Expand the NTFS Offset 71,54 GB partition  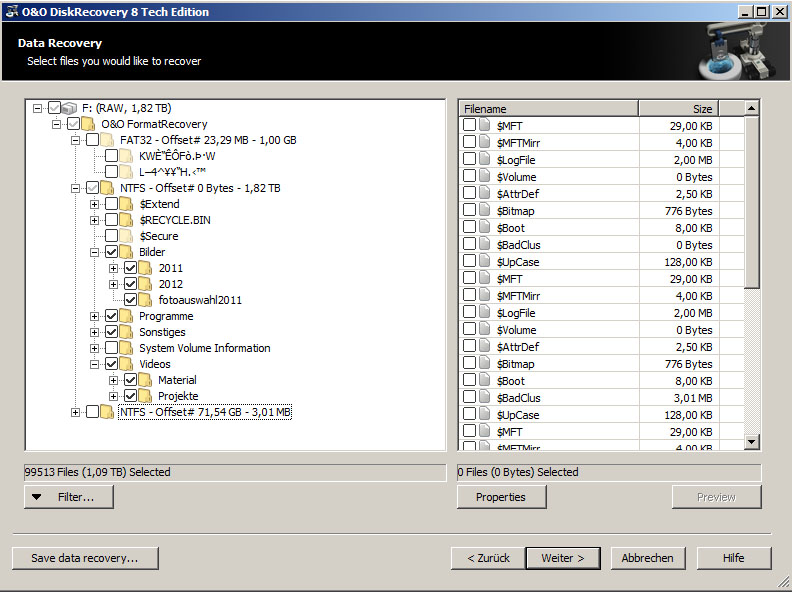pyautogui.click(x=75, y=412)
